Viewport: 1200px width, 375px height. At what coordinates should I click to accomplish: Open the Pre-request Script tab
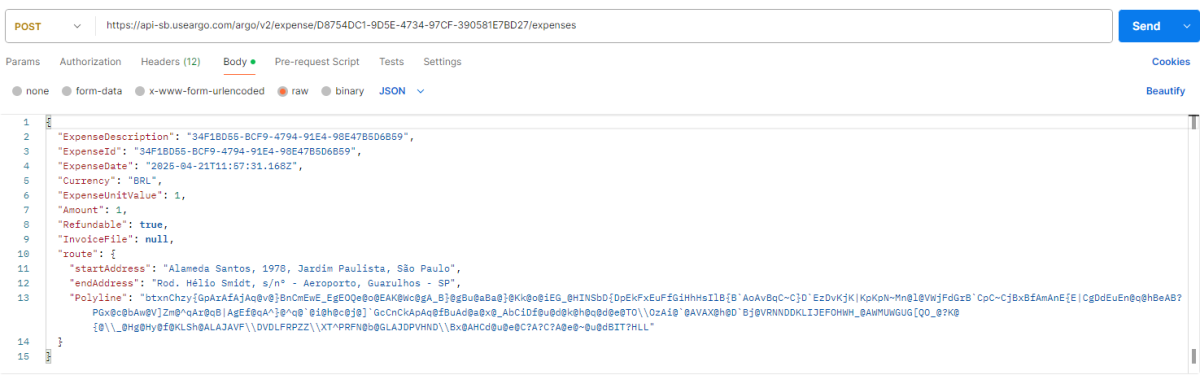click(317, 62)
